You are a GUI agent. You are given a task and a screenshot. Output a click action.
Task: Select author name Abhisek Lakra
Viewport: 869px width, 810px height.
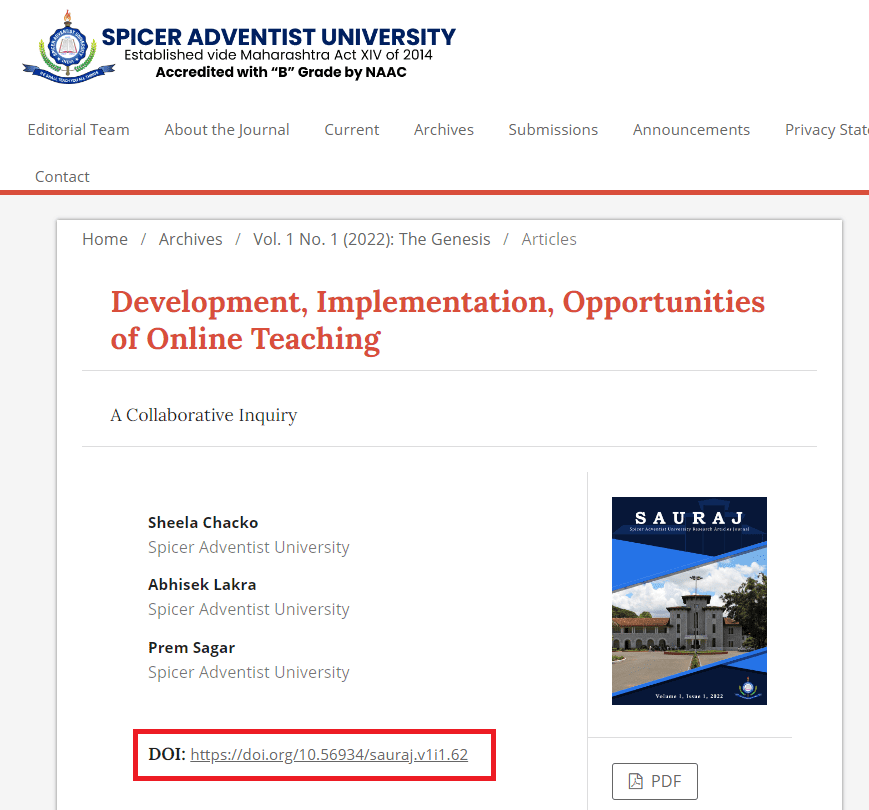coord(202,585)
